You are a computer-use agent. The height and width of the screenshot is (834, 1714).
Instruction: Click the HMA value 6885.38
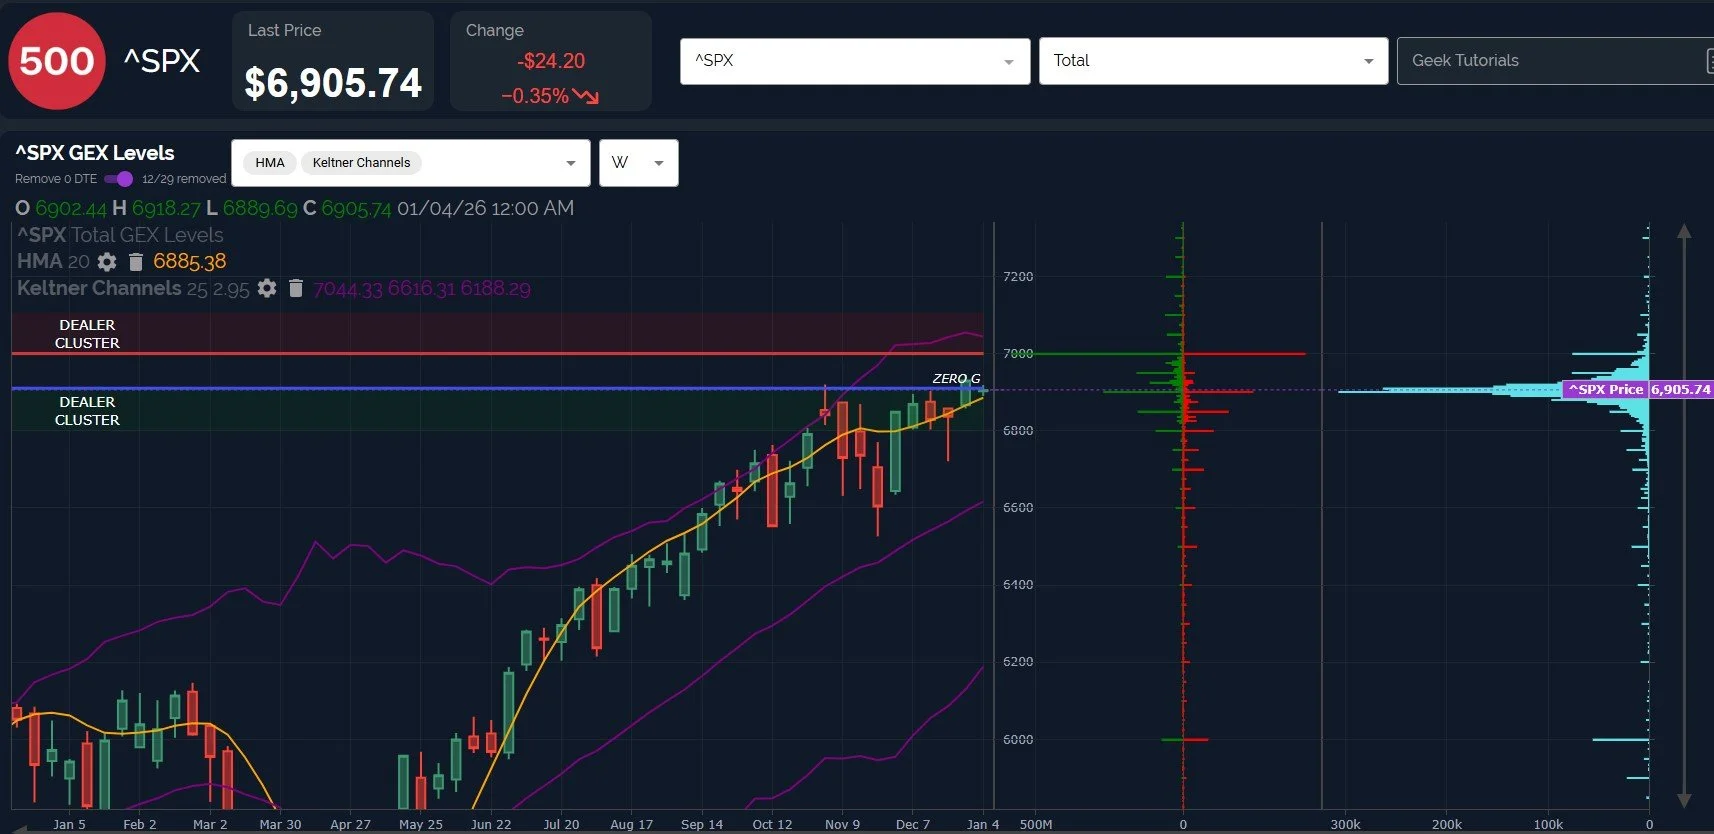pyautogui.click(x=190, y=262)
